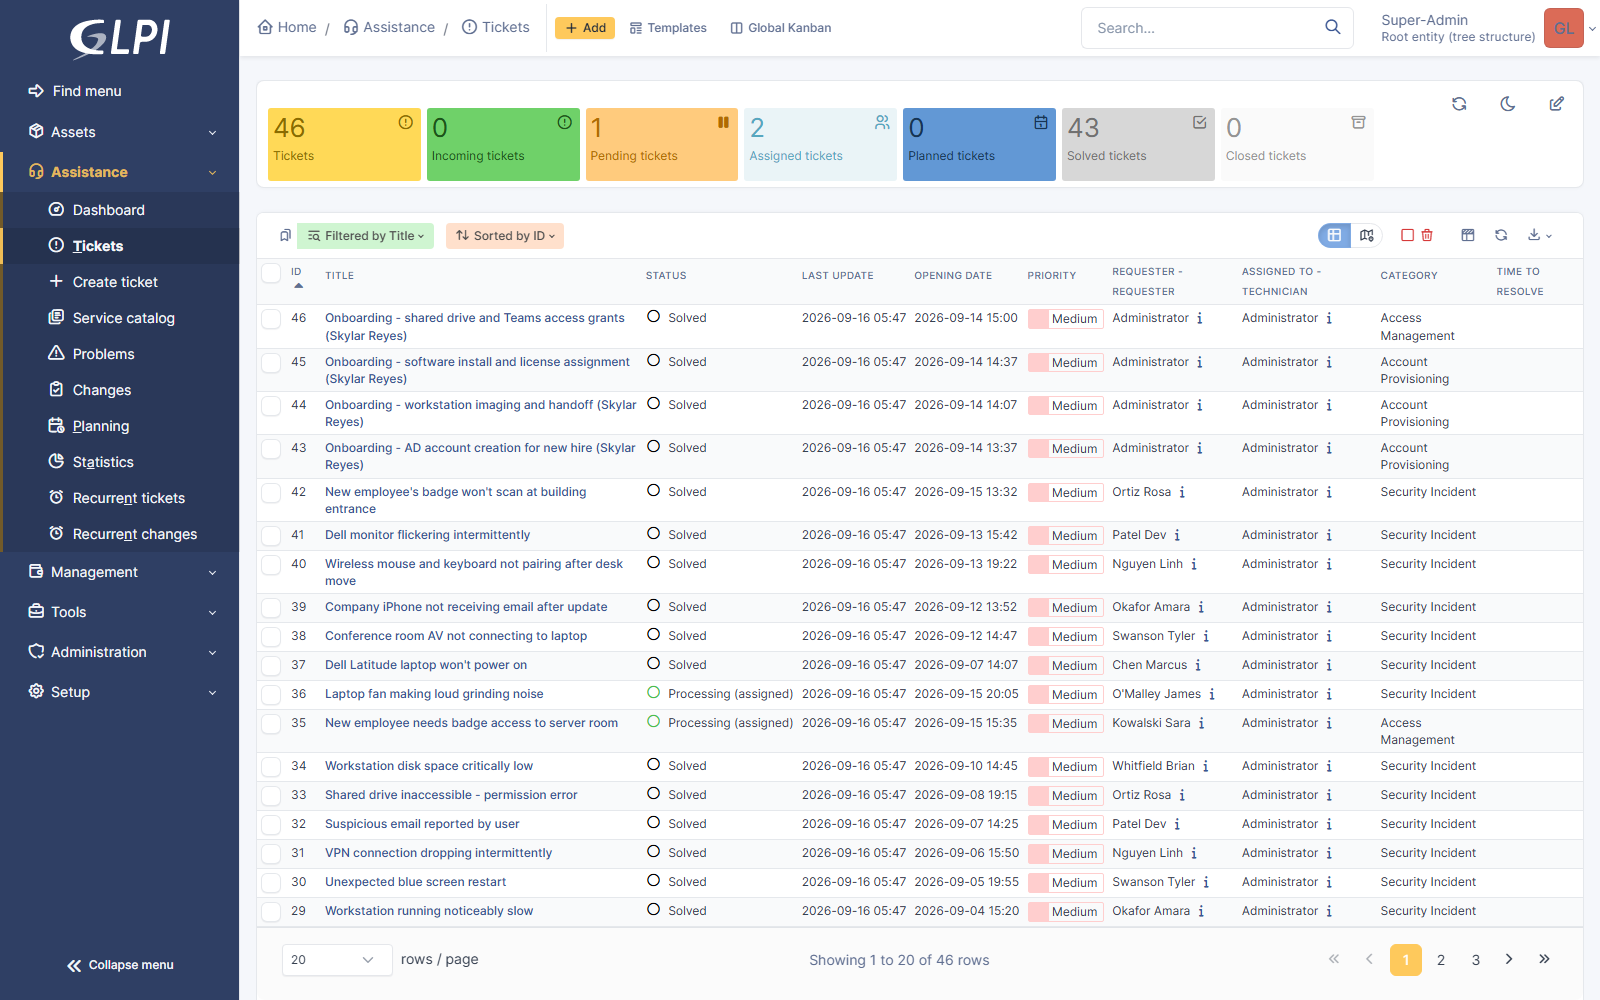Click the edit dashboard pencil icon
The height and width of the screenshot is (1000, 1600).
pyautogui.click(x=1557, y=104)
